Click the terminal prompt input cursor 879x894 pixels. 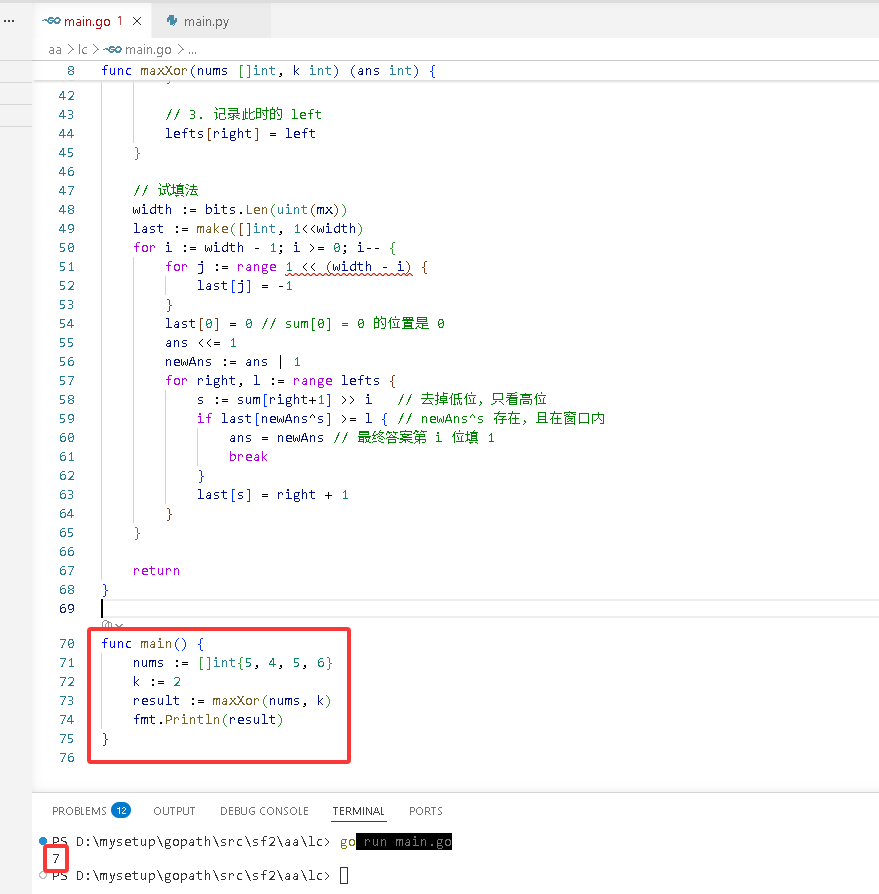(344, 875)
